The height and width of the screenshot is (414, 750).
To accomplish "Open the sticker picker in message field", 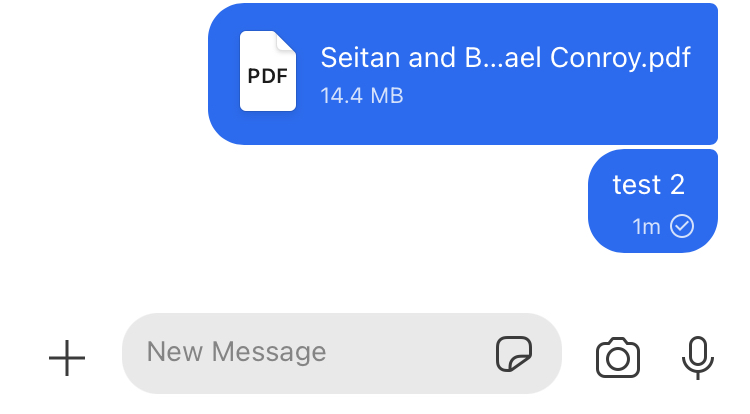I will click(x=514, y=354).
